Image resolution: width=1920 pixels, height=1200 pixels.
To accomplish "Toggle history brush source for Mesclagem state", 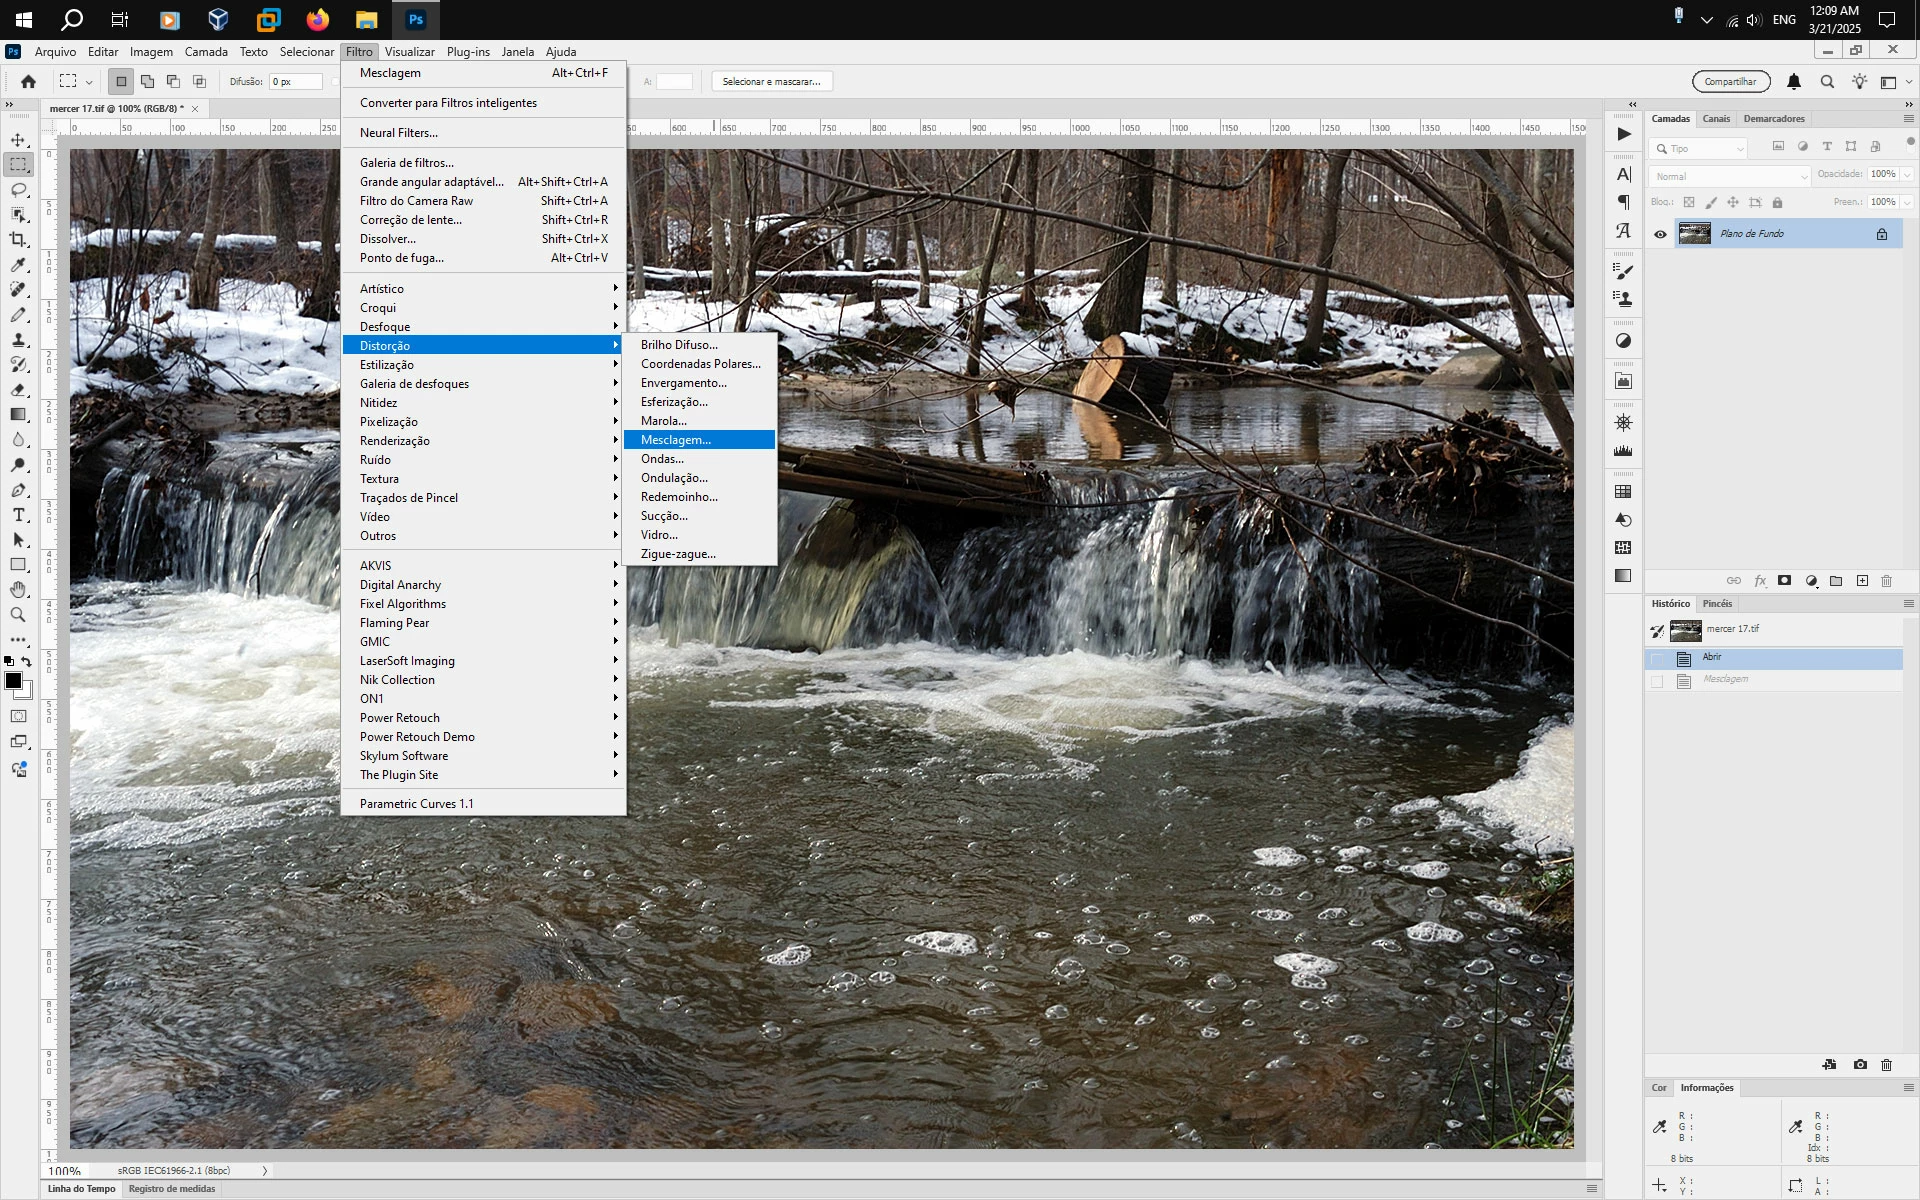I will [1657, 681].
